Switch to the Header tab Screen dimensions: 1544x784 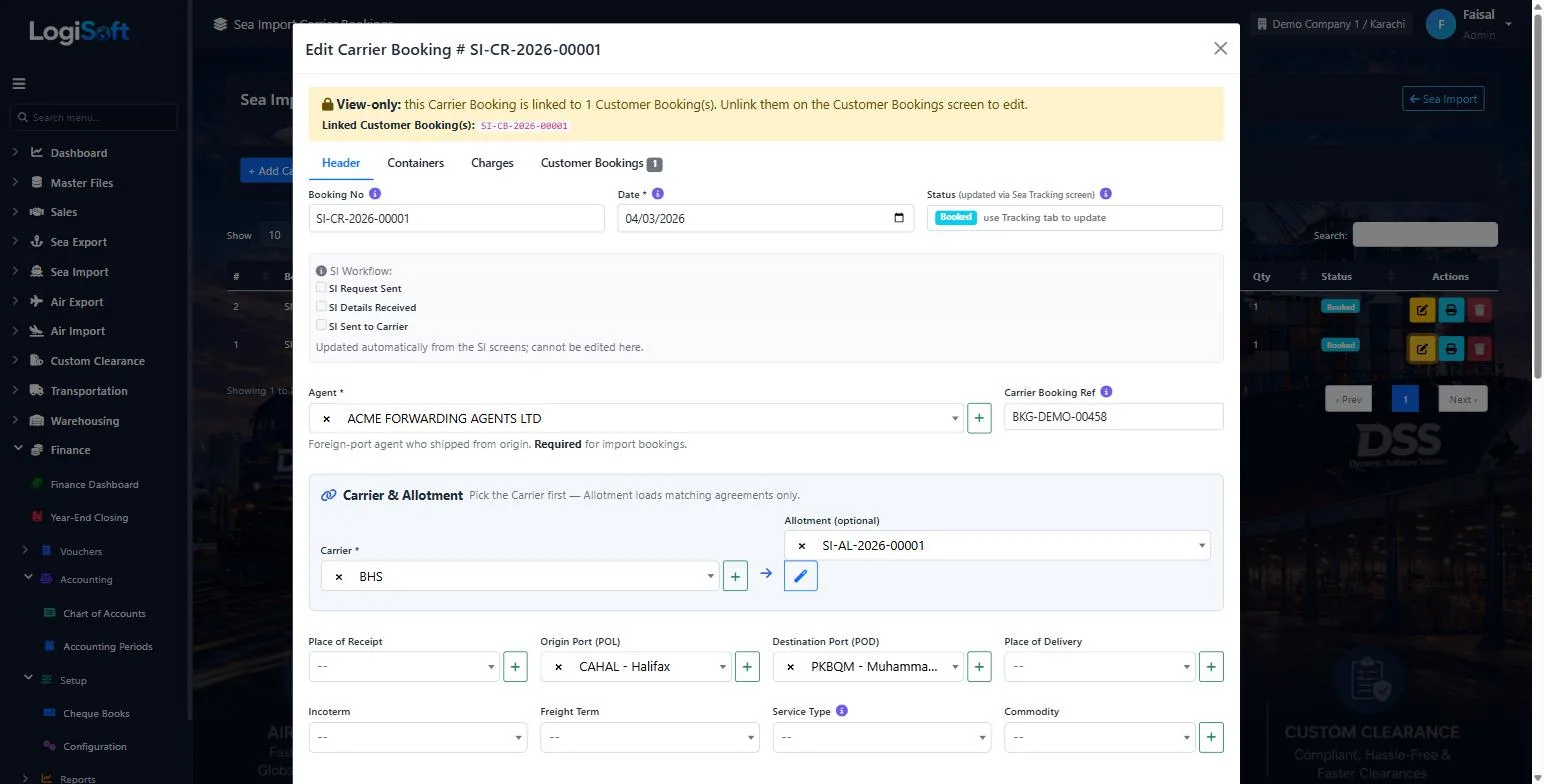click(341, 163)
